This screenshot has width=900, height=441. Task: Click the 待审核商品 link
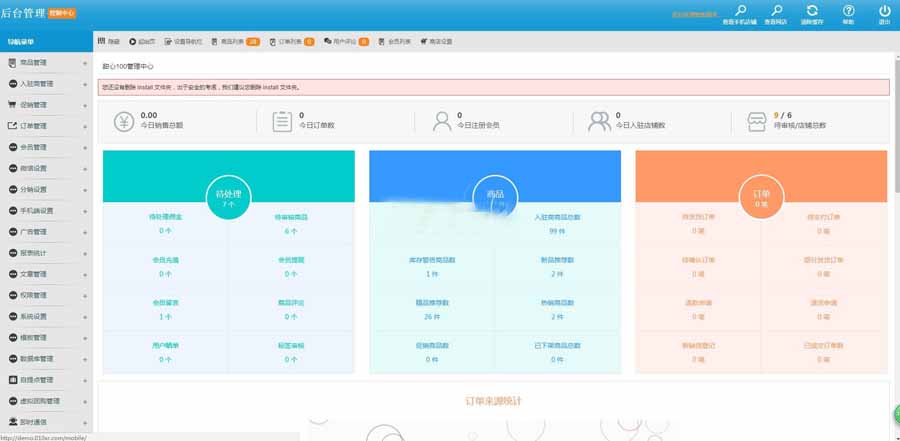291,217
